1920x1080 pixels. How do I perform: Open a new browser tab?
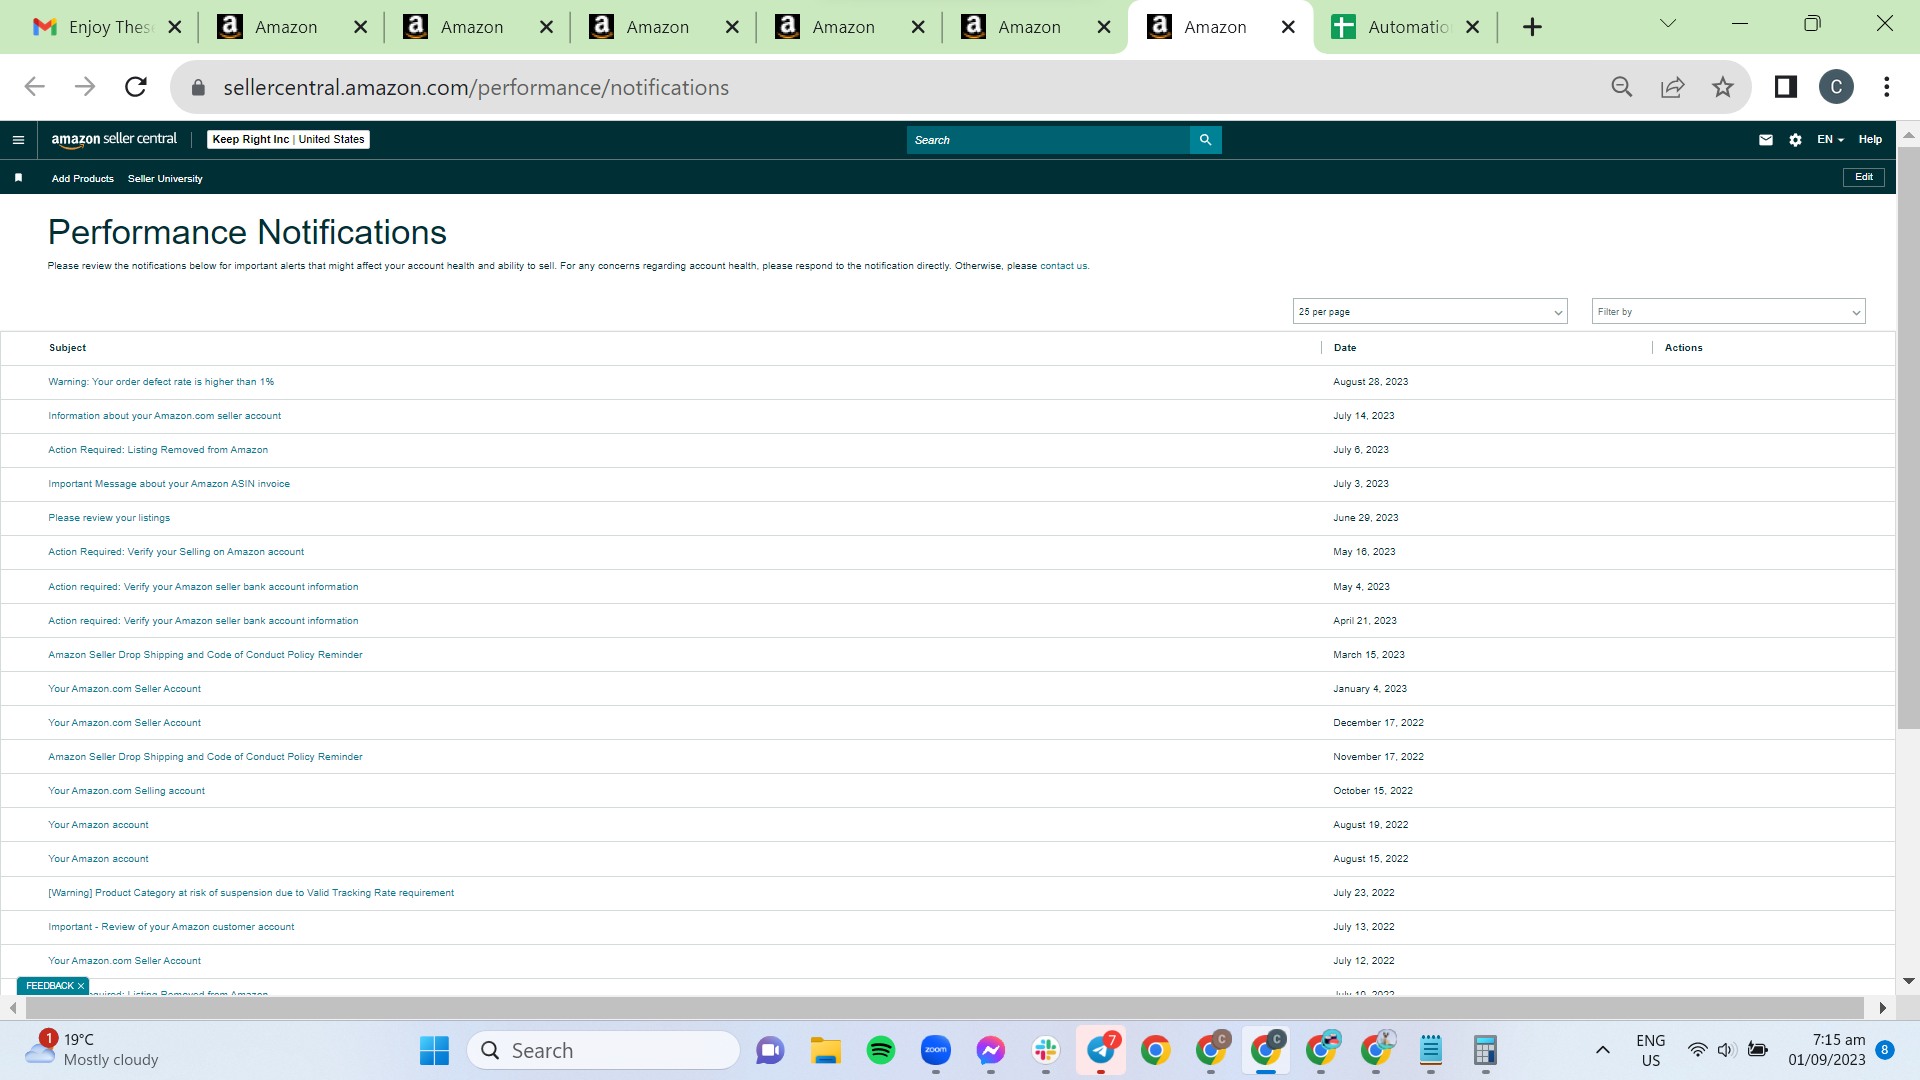(x=1532, y=27)
